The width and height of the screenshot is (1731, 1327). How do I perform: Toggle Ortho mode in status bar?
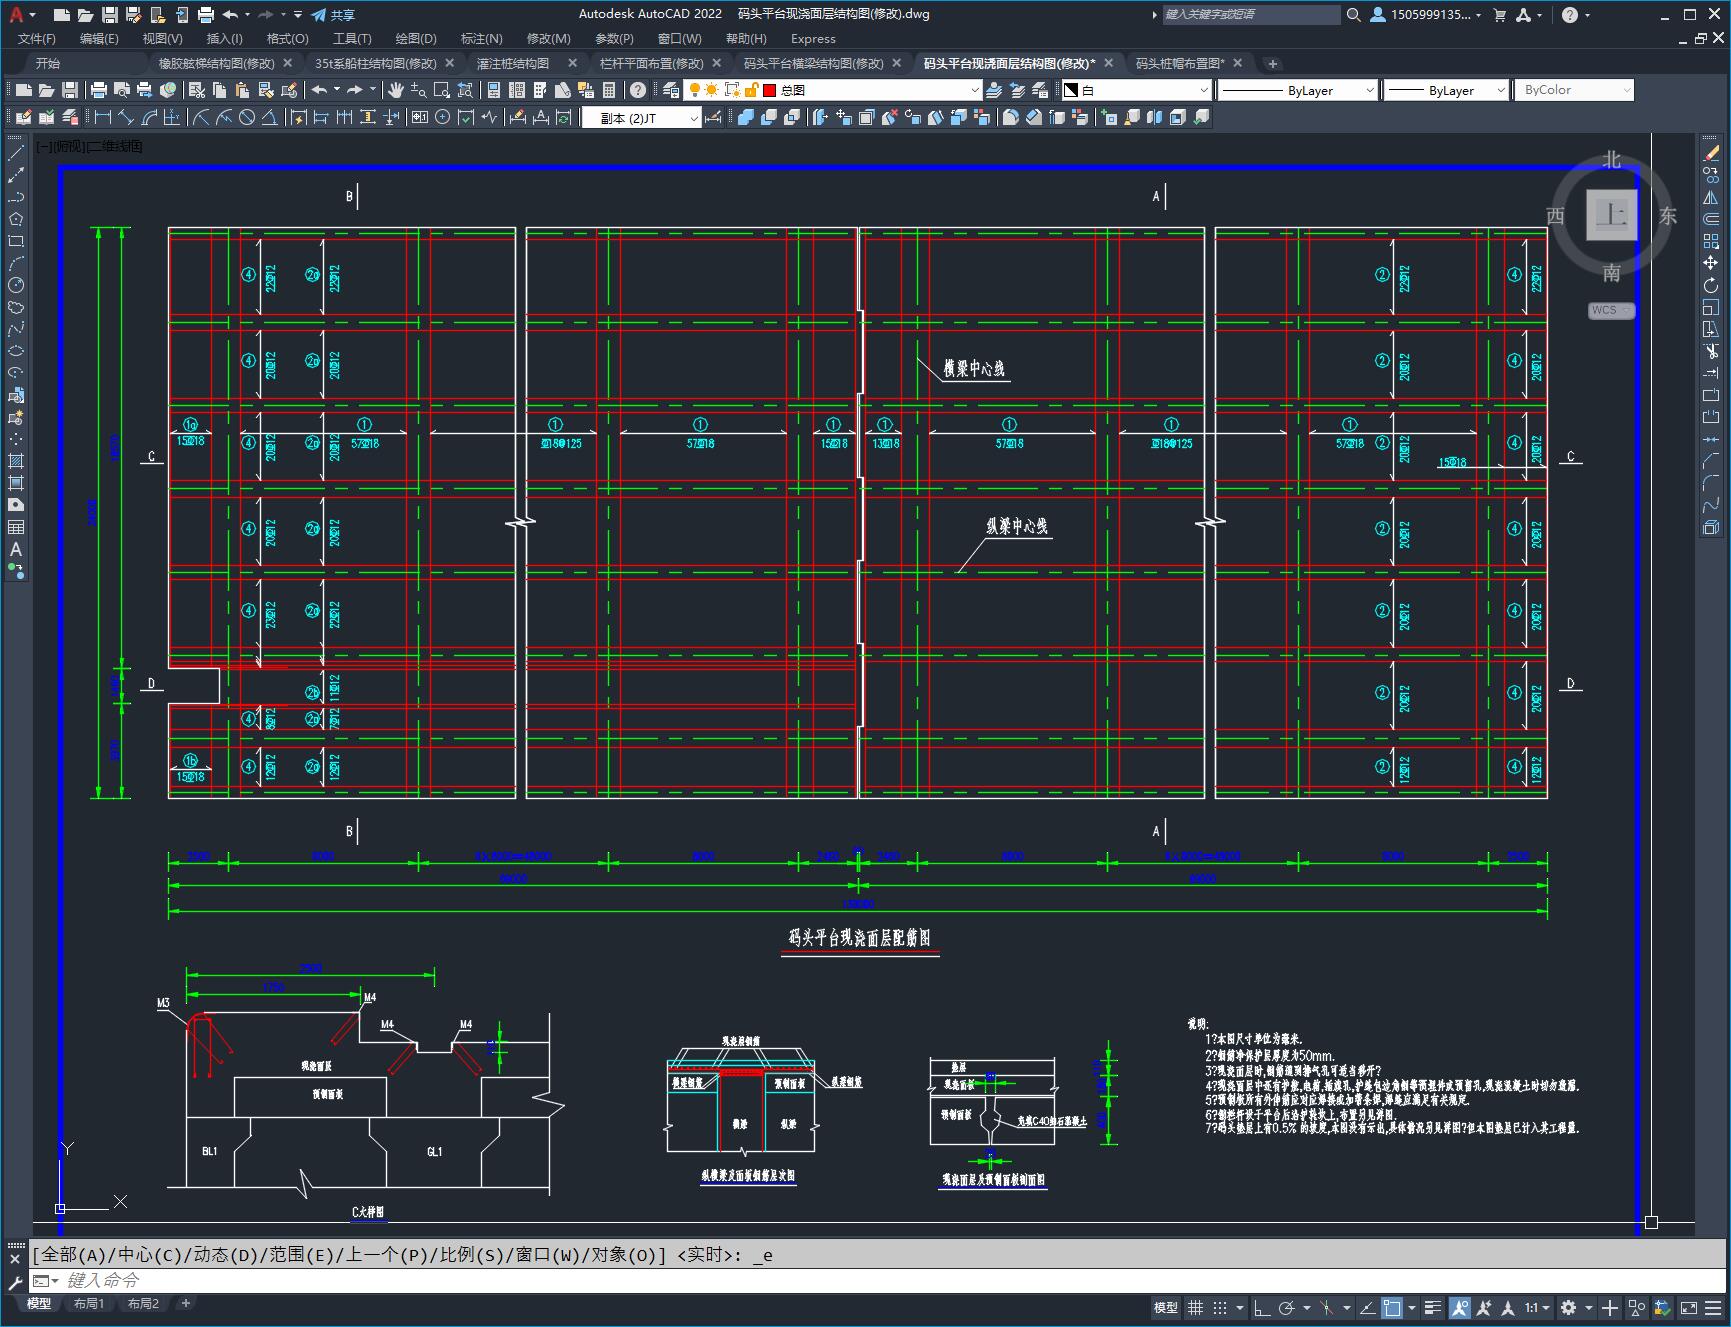1262,1307
